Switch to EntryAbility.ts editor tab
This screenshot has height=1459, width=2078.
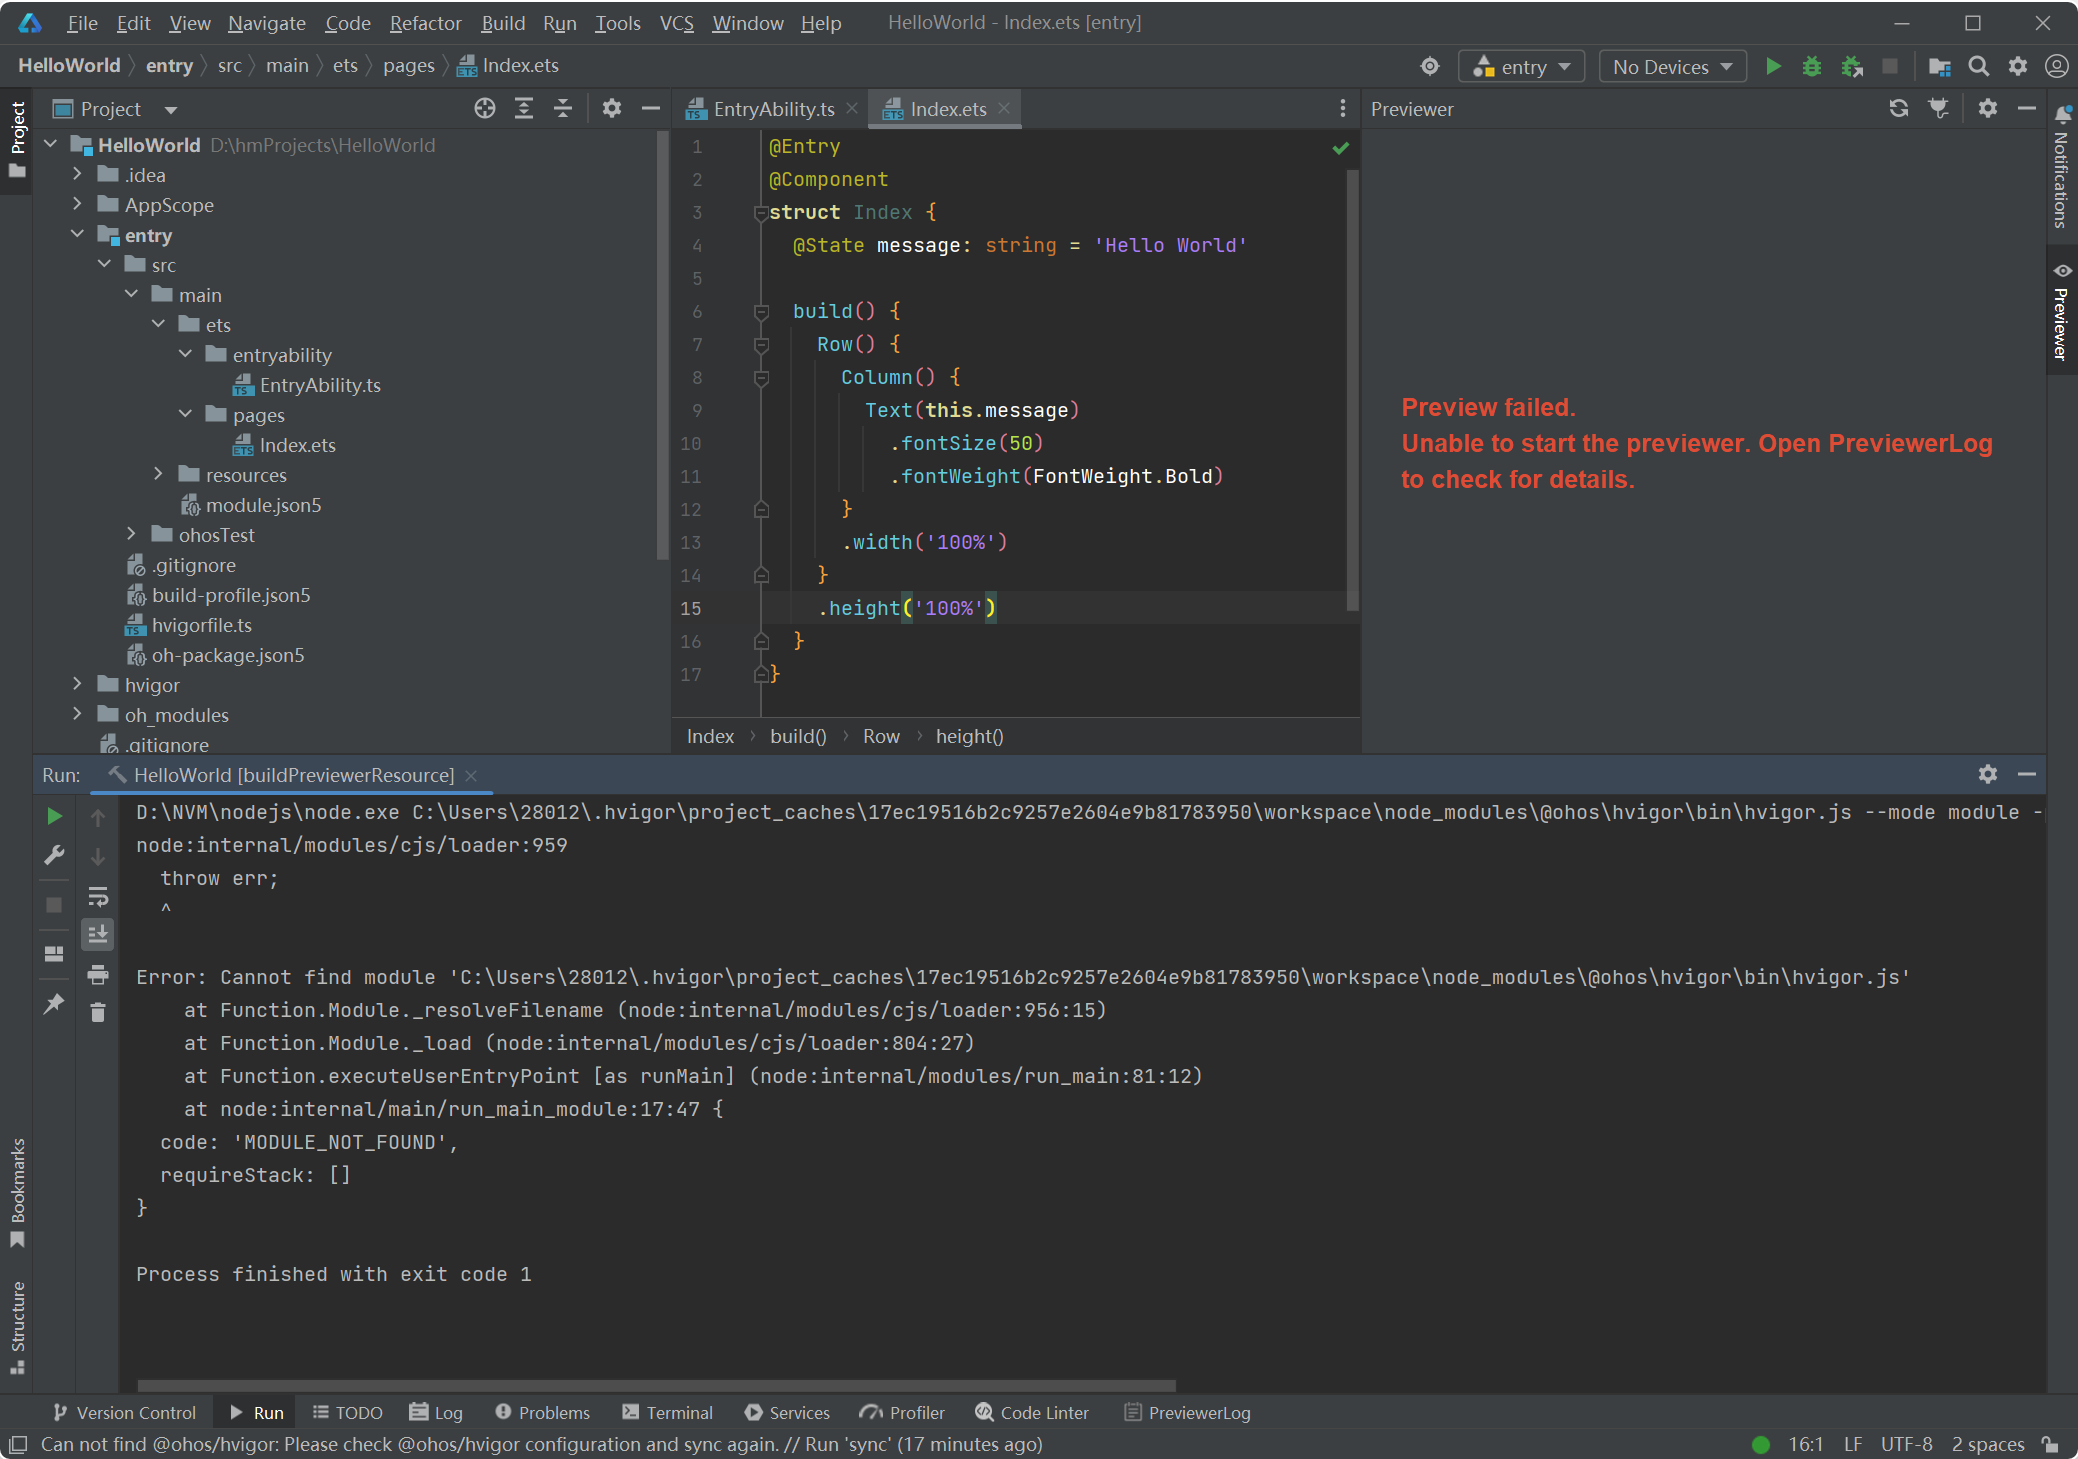click(x=773, y=109)
